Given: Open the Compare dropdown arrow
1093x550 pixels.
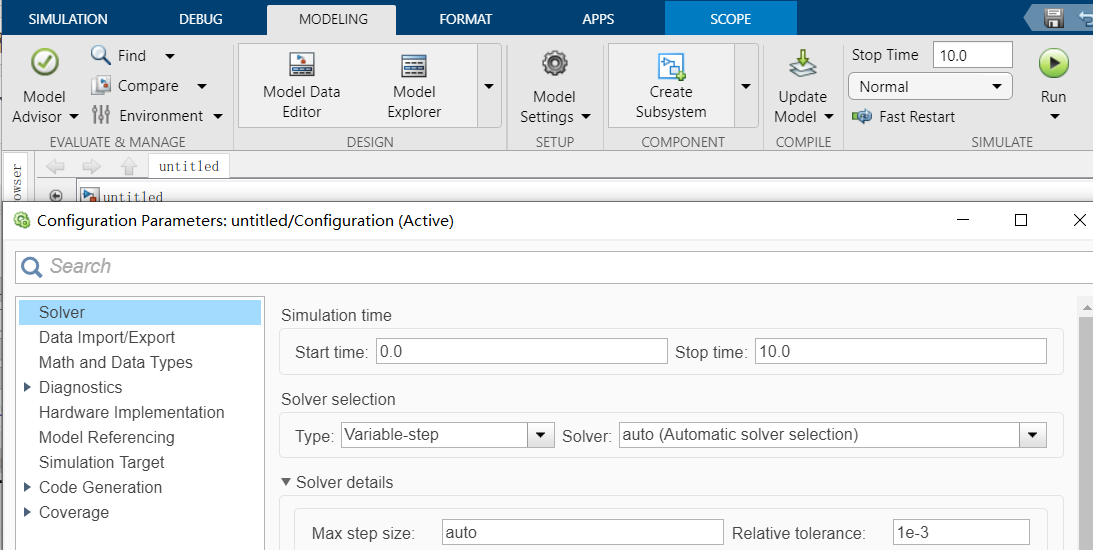Looking at the screenshot, I should 201,86.
